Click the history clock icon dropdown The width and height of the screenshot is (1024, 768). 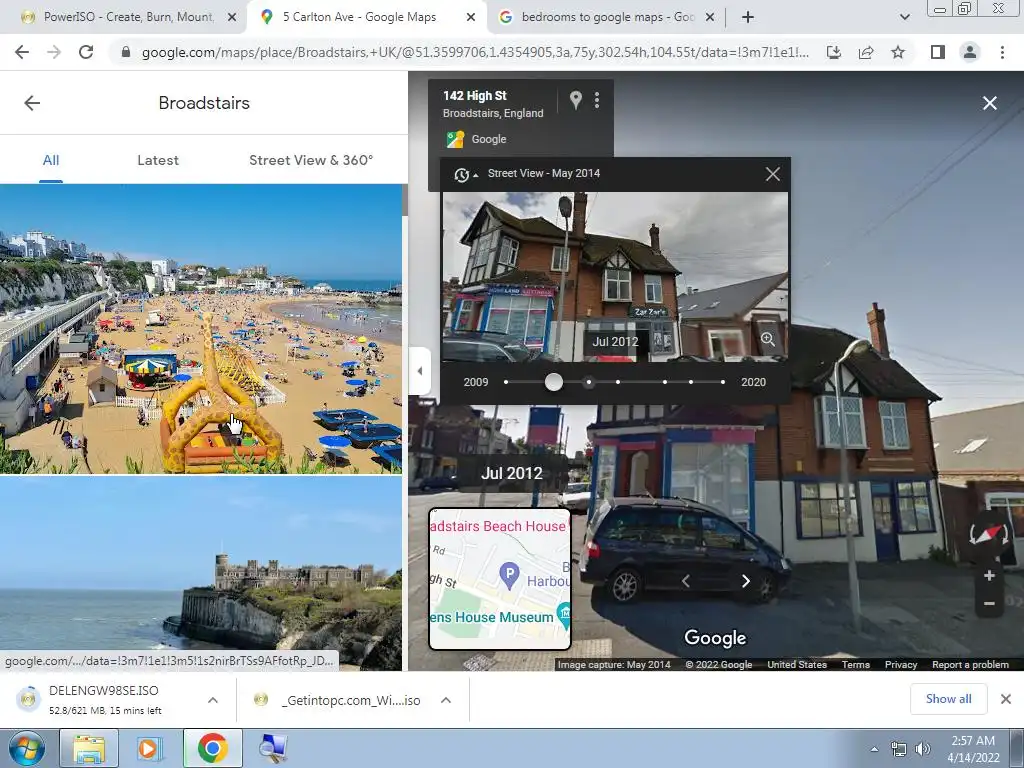click(x=466, y=174)
